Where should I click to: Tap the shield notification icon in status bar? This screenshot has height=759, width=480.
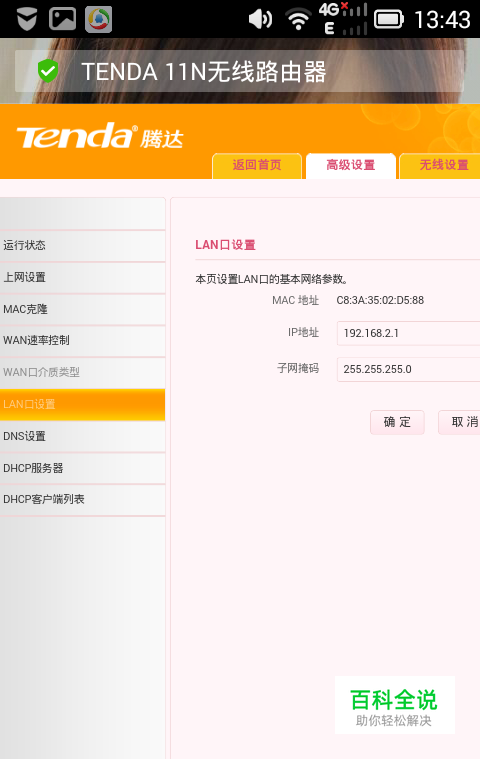click(x=27, y=19)
